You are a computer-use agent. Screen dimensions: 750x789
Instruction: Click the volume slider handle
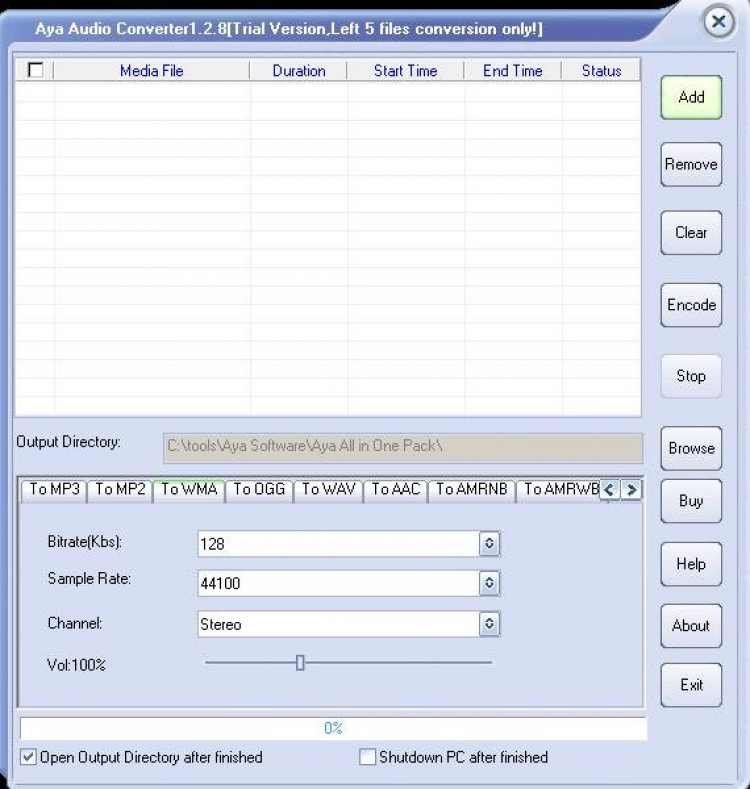pyautogui.click(x=300, y=663)
